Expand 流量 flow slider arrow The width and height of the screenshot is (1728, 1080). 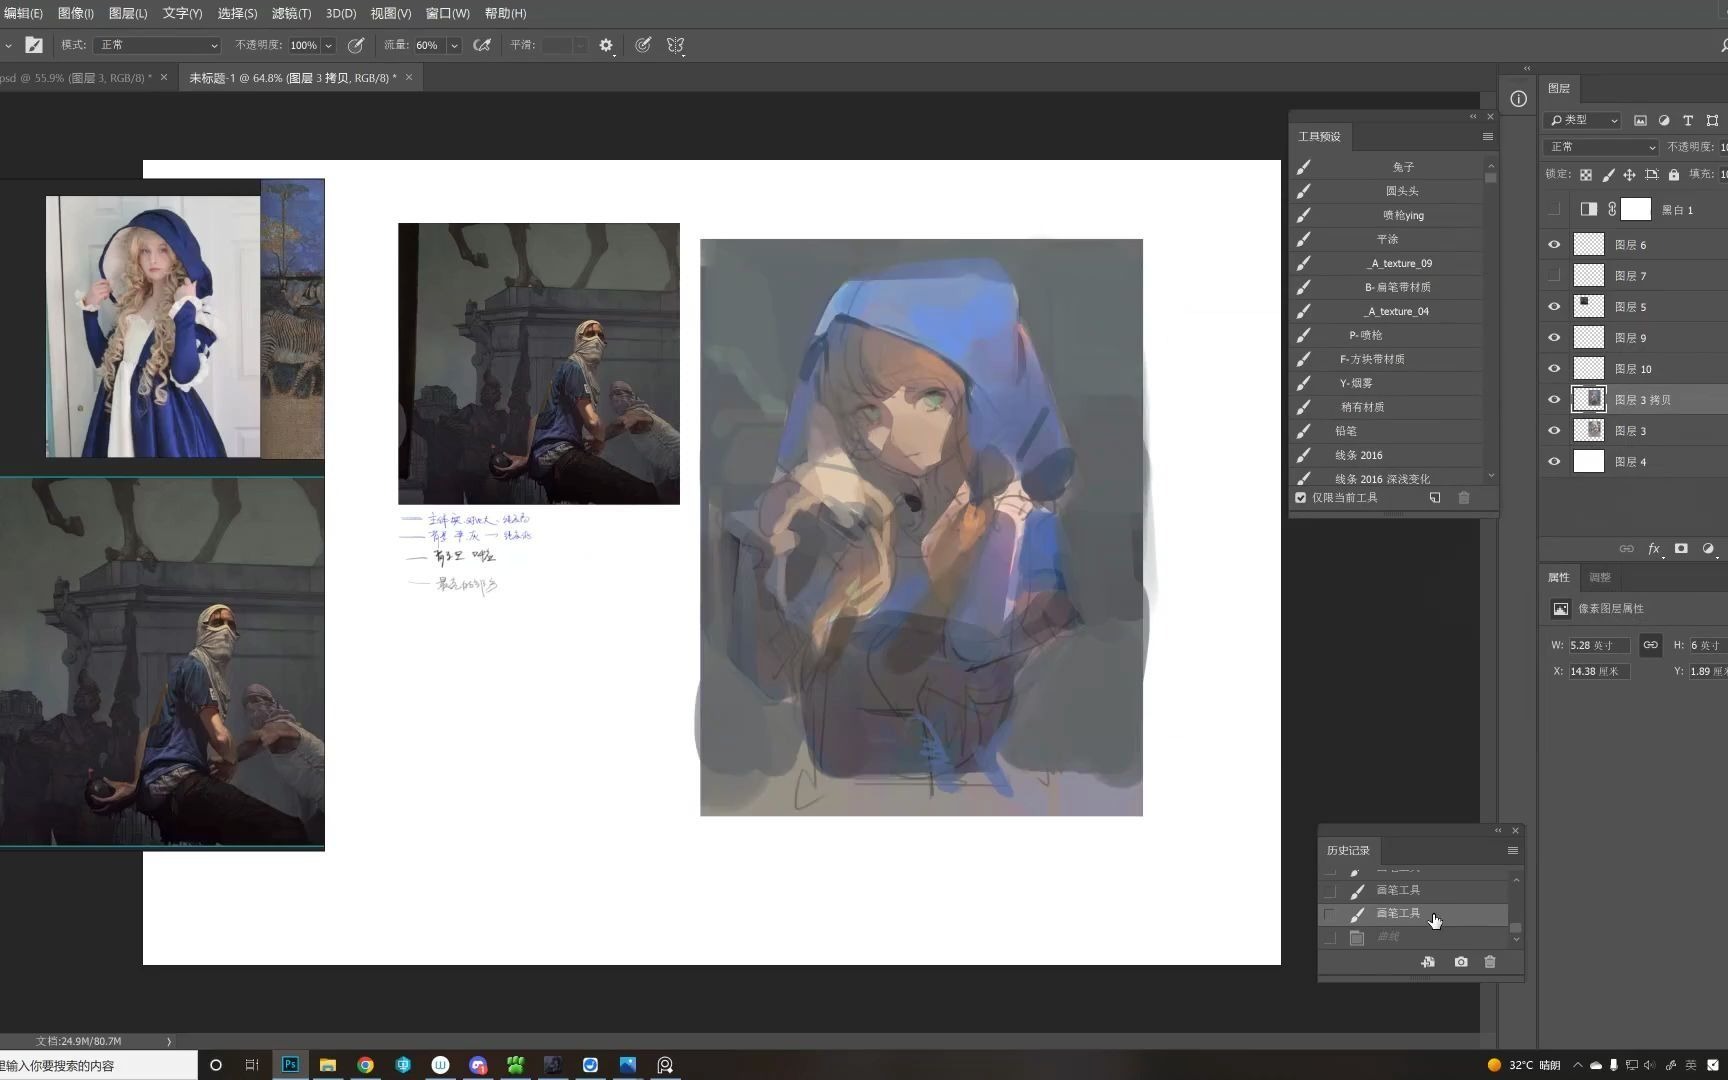(x=454, y=45)
